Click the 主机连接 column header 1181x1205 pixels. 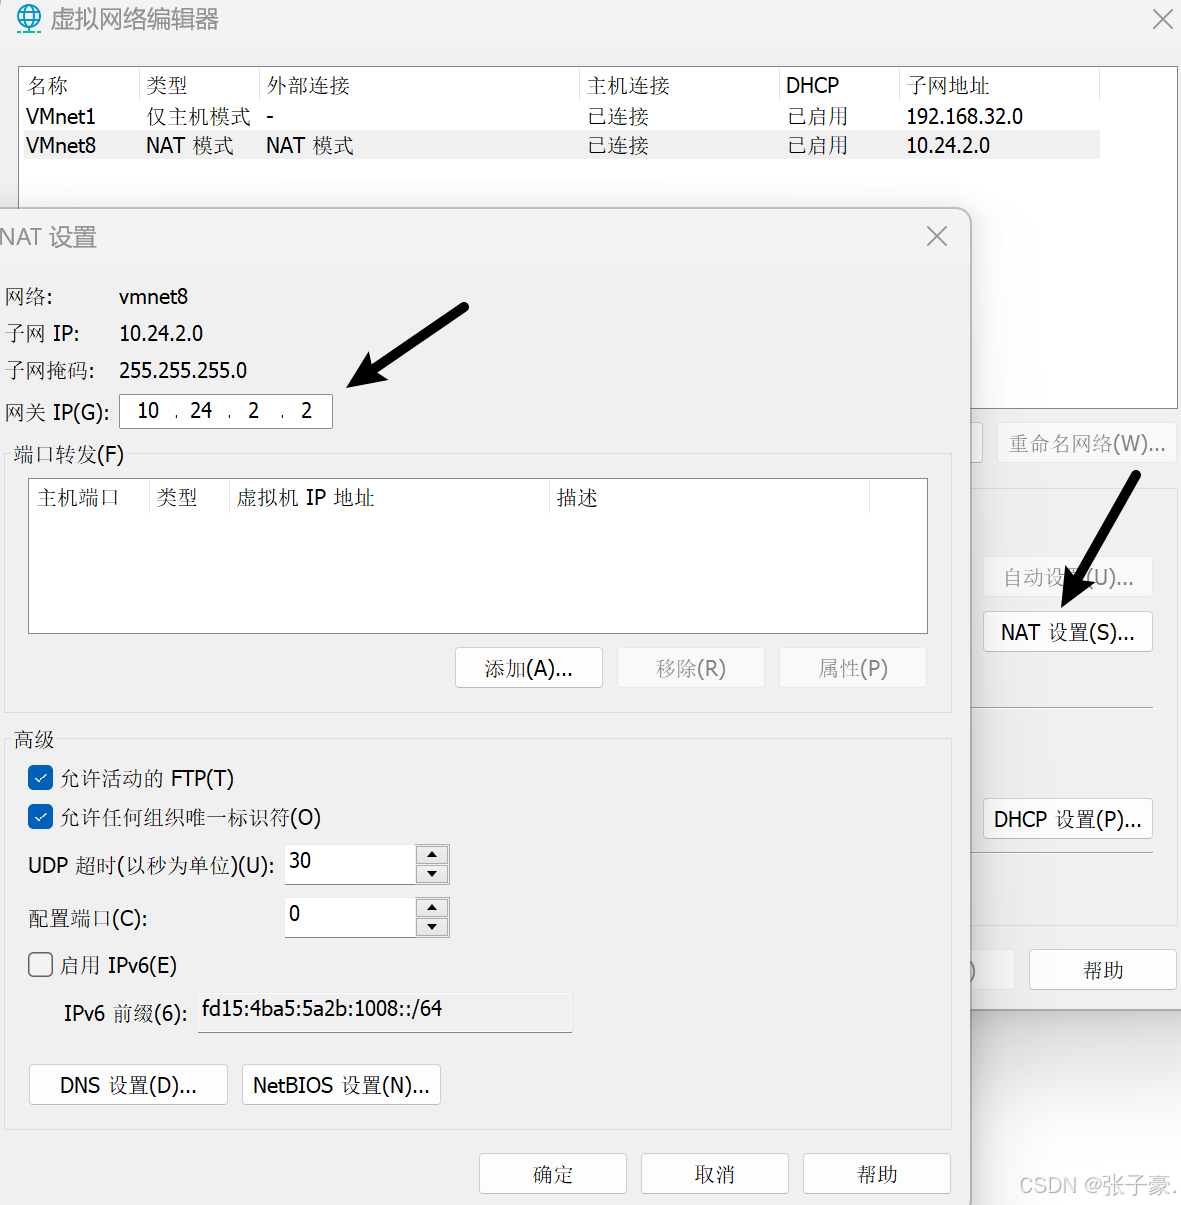point(679,85)
